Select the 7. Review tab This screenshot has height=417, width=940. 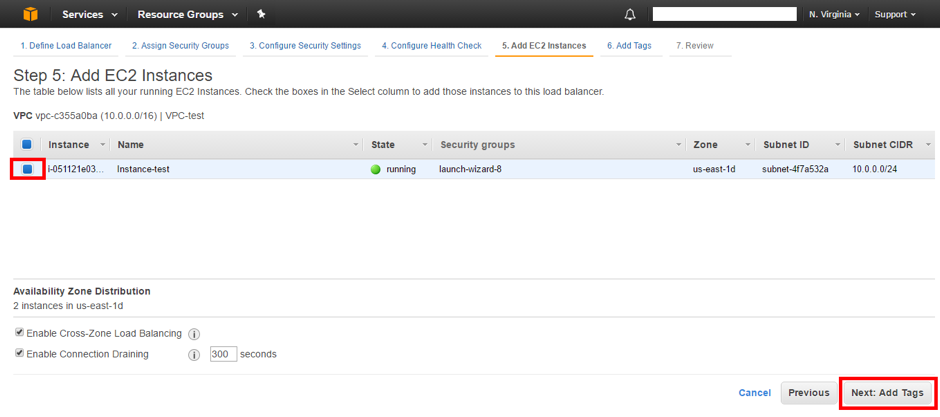coord(695,46)
